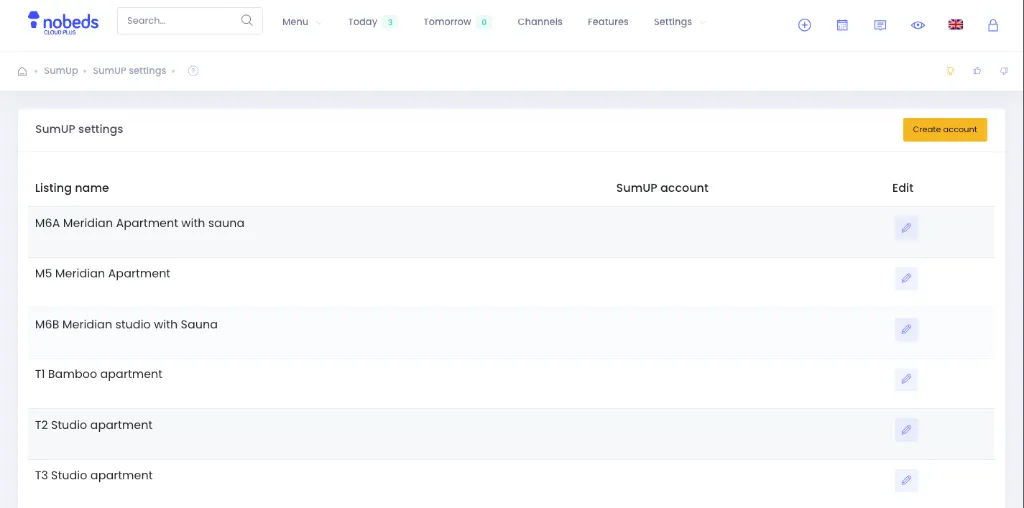Image resolution: width=1024 pixels, height=508 pixels.
Task: Click the Edit column header
Action: pyautogui.click(x=903, y=188)
